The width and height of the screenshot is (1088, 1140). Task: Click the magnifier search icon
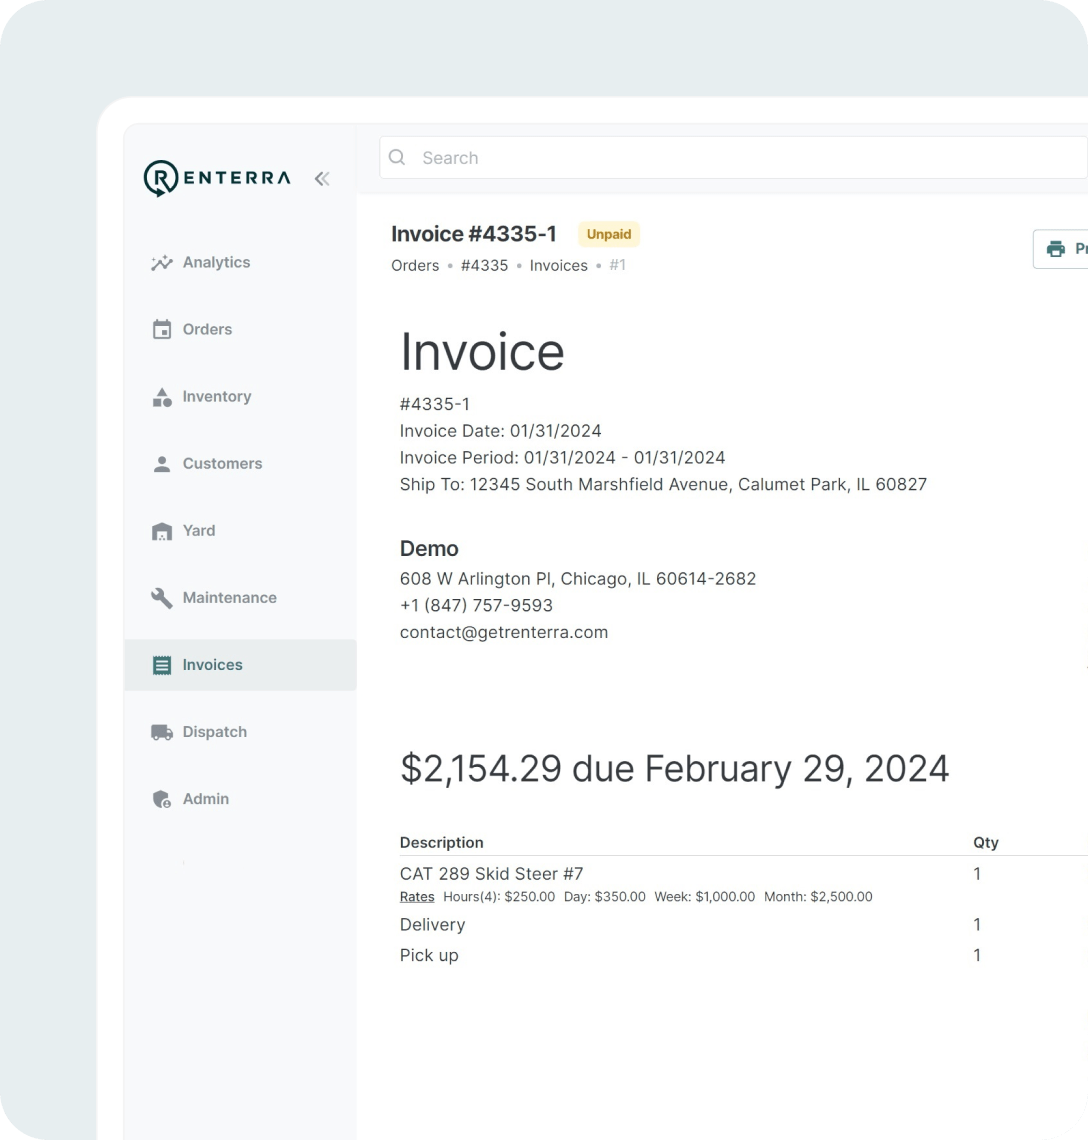point(397,158)
